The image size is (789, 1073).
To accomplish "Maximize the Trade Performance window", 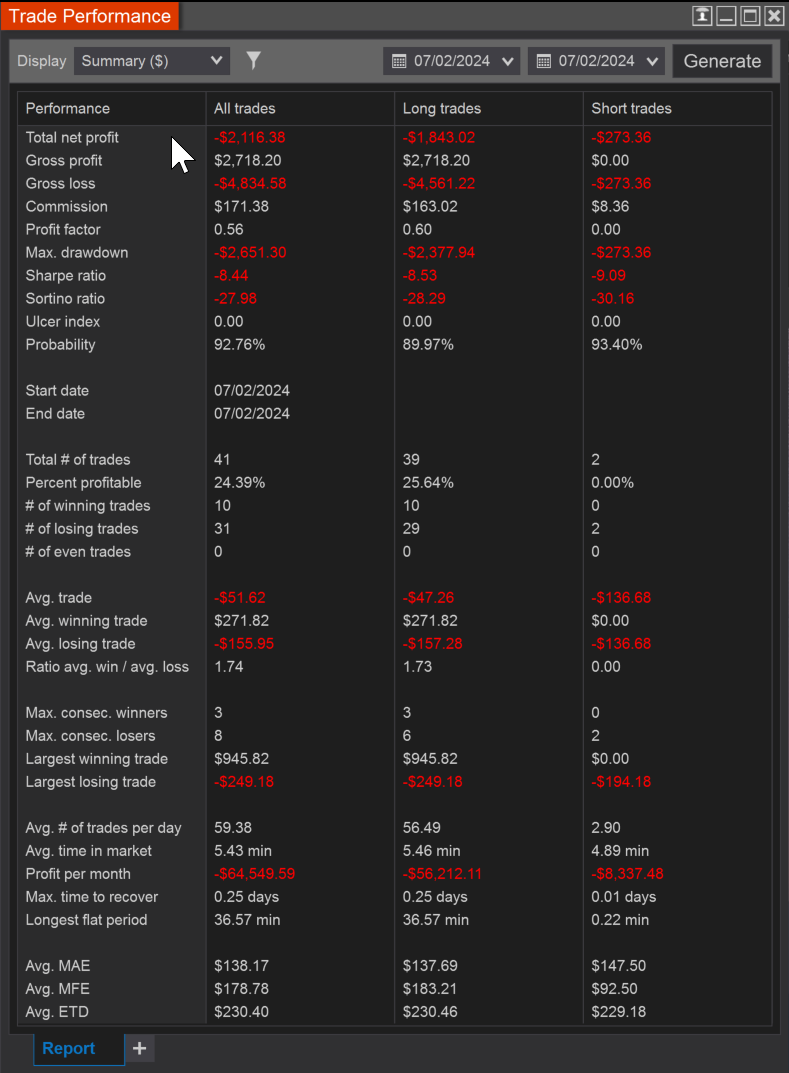I will pos(751,16).
